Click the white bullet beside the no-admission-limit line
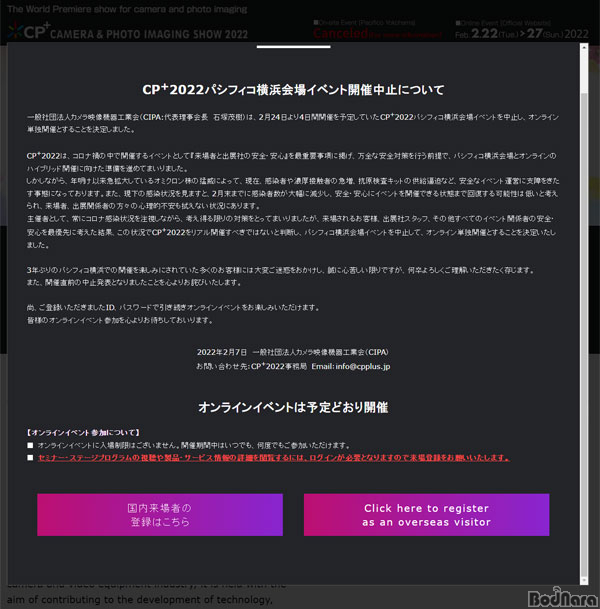600x609 pixels. coord(30,445)
